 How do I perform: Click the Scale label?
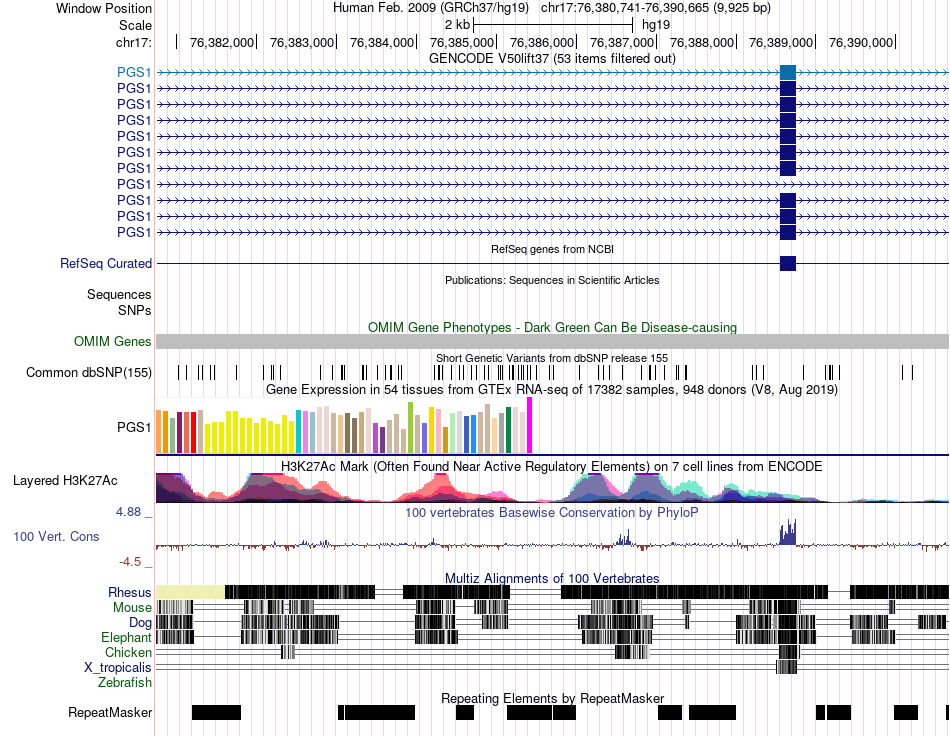click(x=135, y=25)
